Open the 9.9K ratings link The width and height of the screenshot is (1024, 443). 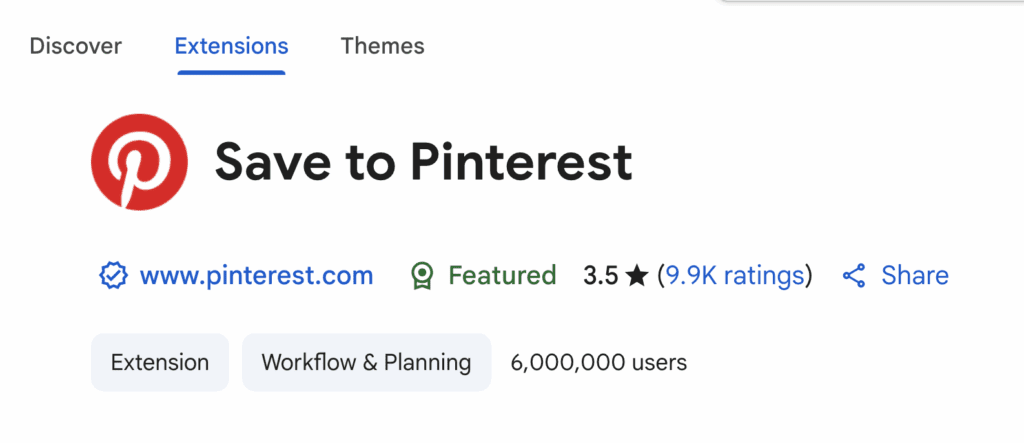[735, 276]
